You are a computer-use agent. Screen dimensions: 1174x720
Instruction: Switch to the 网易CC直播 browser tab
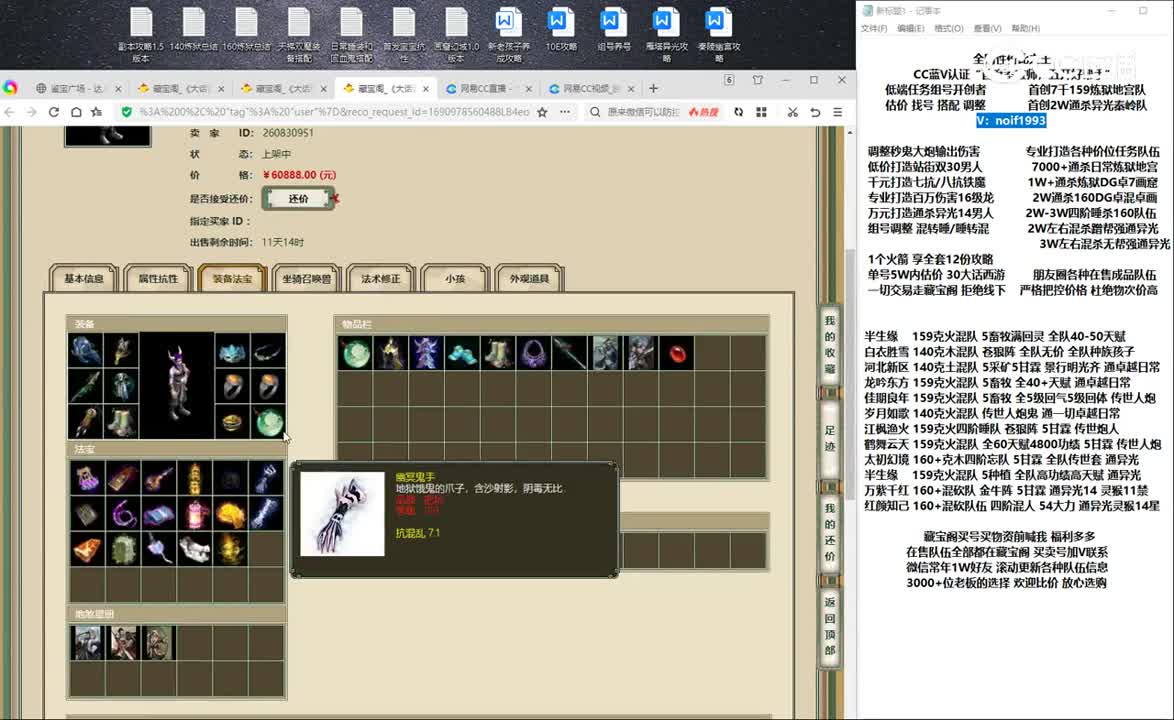click(x=486, y=88)
